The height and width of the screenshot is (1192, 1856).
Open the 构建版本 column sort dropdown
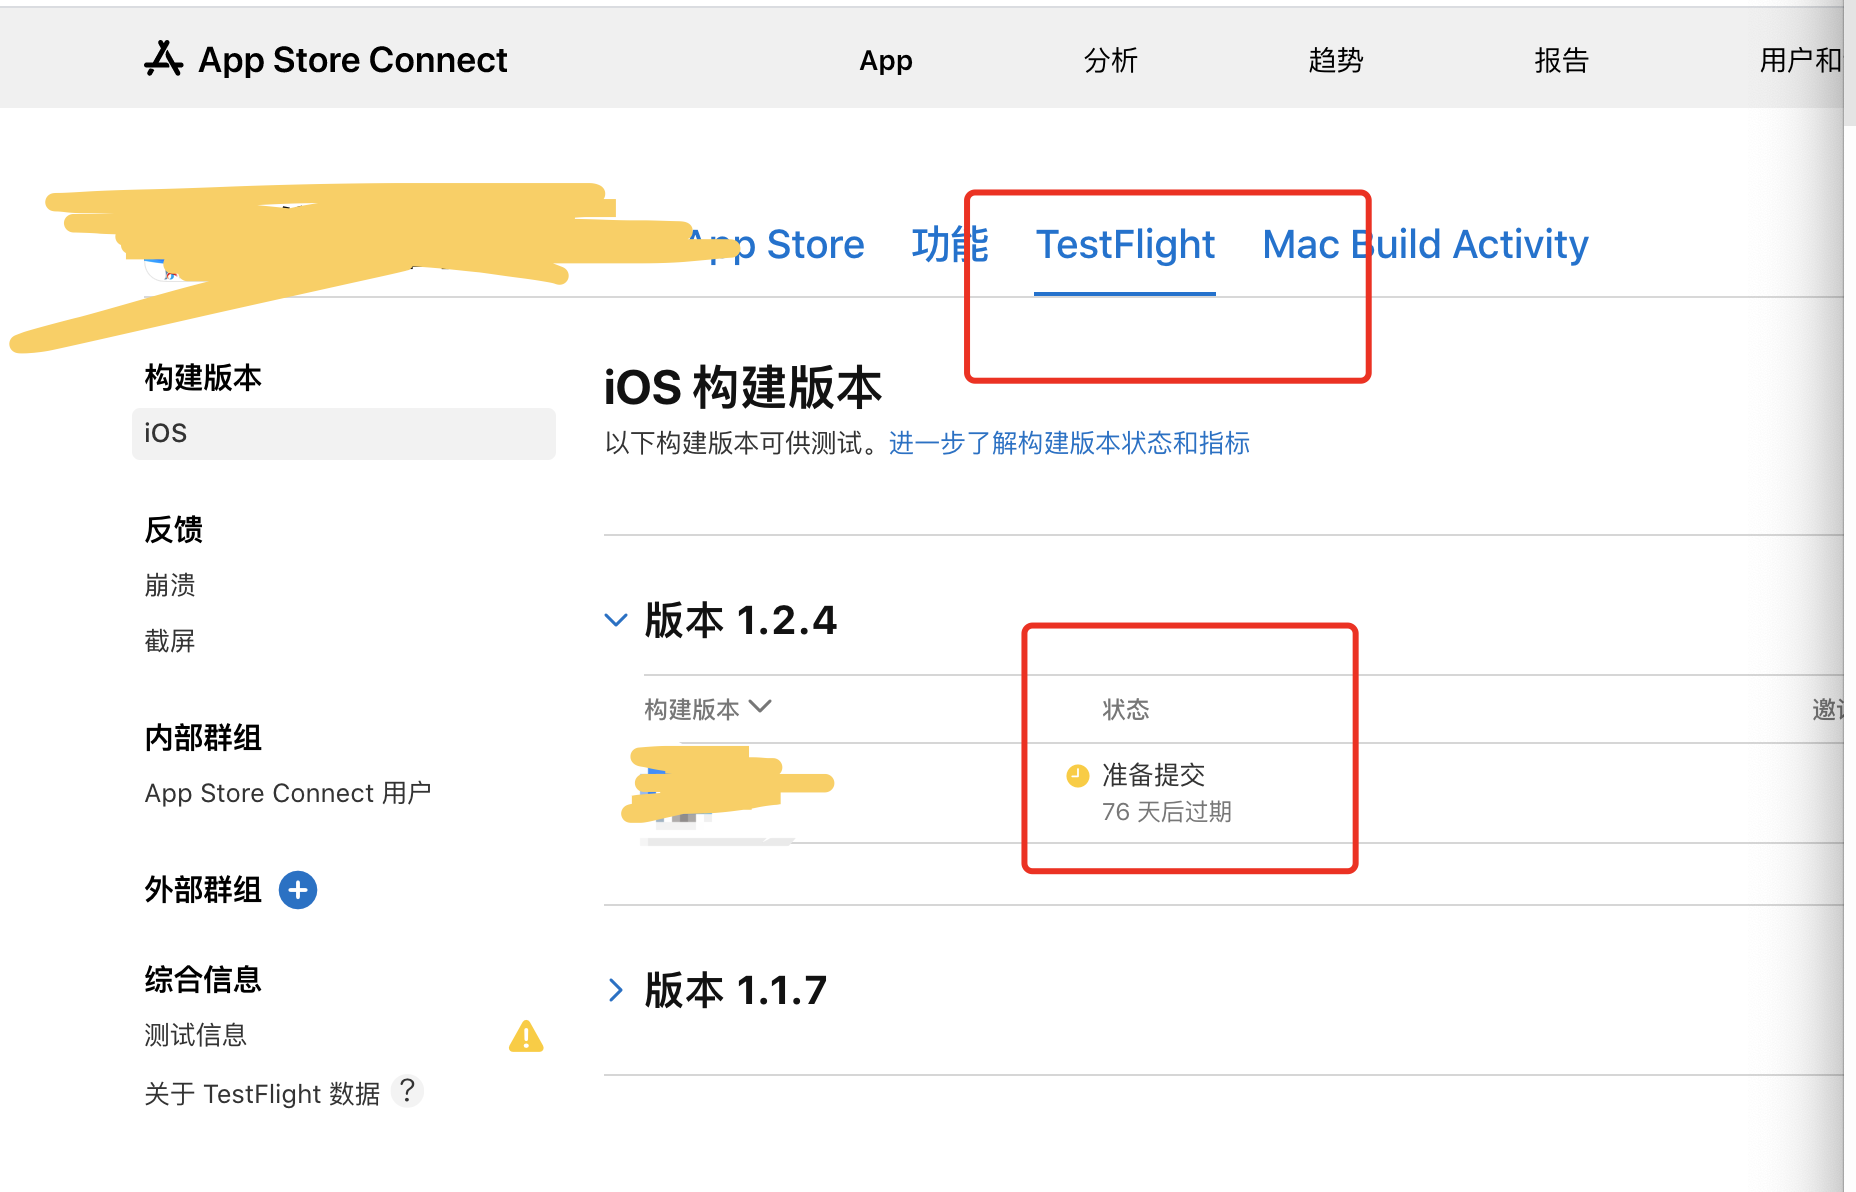coord(760,708)
